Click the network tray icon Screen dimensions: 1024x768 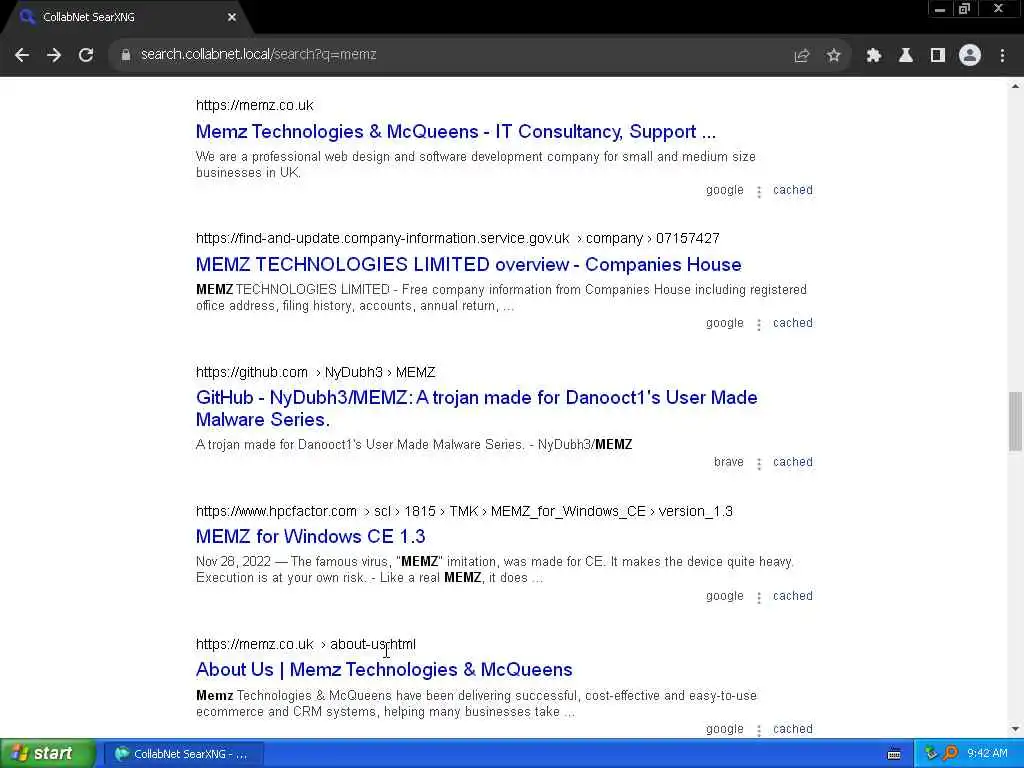click(x=931, y=754)
